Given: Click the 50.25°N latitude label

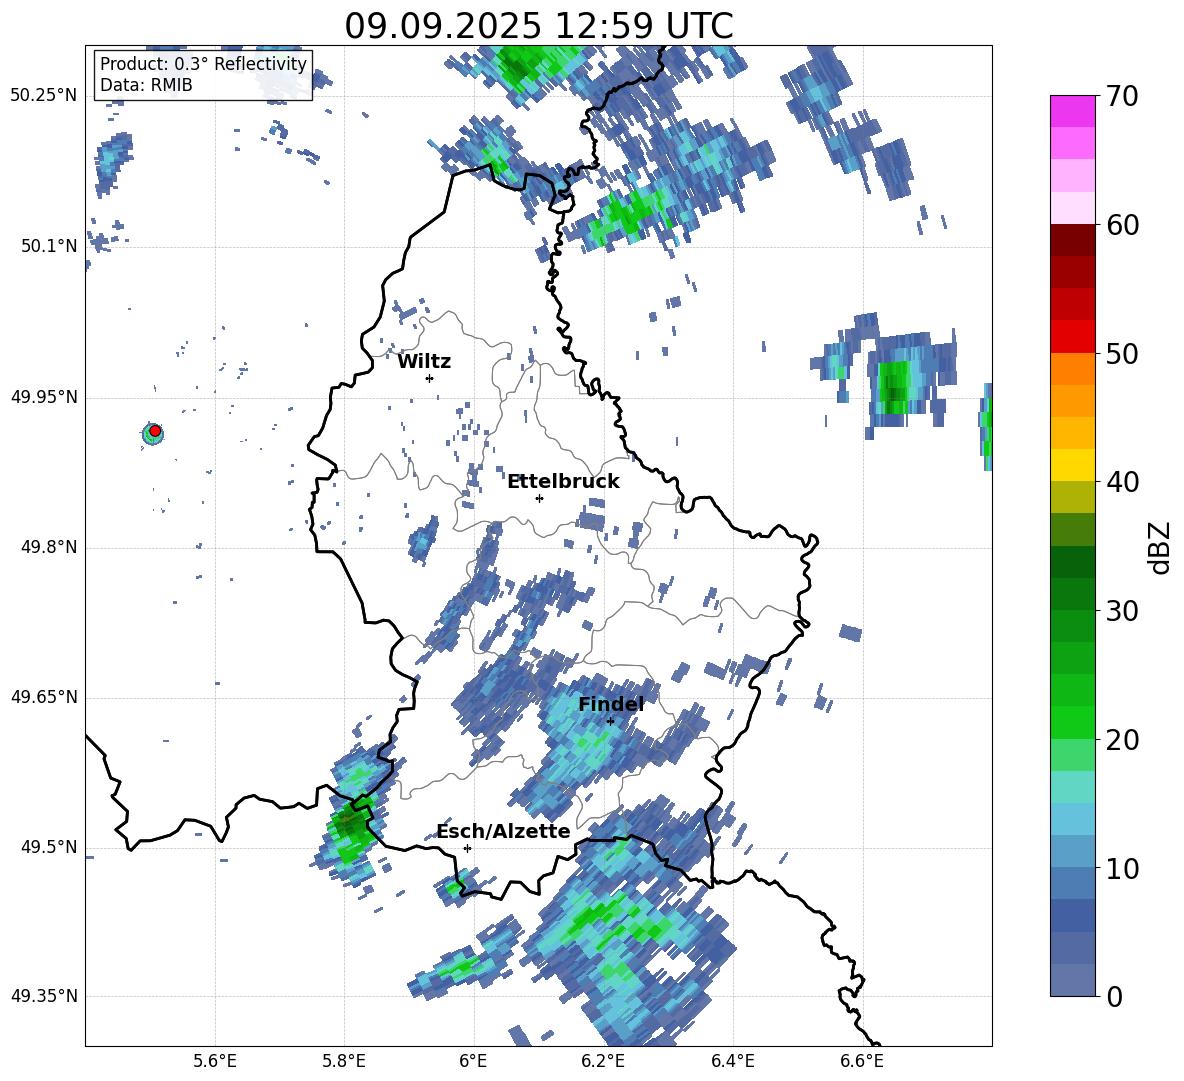Looking at the screenshot, I should pos(44,96).
